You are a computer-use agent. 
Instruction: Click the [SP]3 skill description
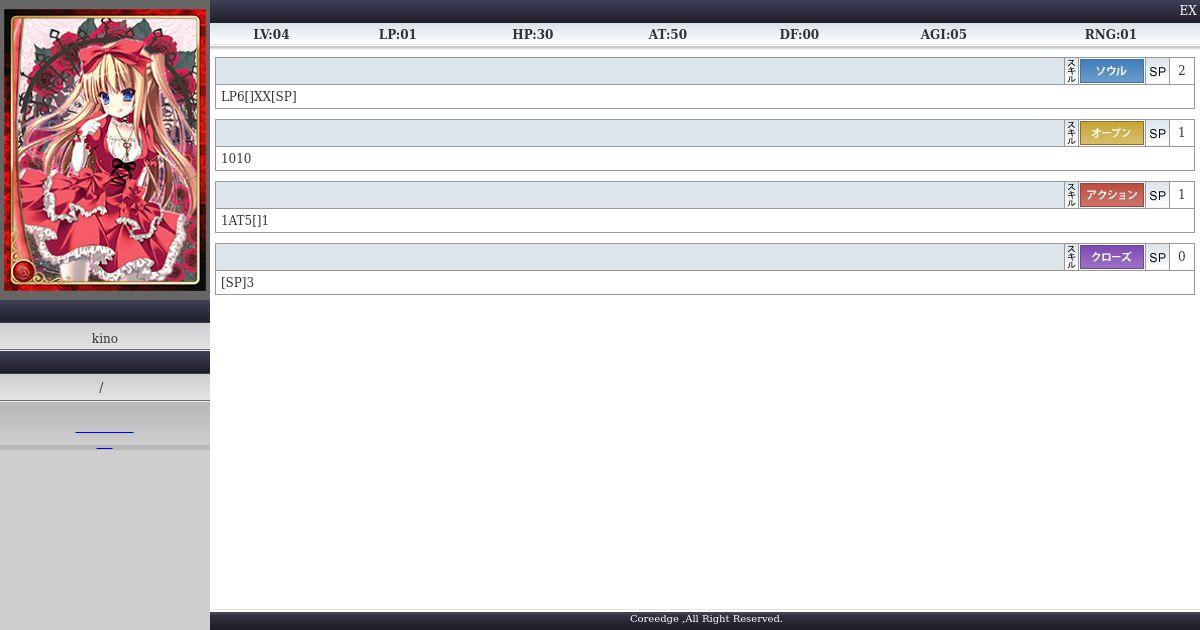click(237, 283)
